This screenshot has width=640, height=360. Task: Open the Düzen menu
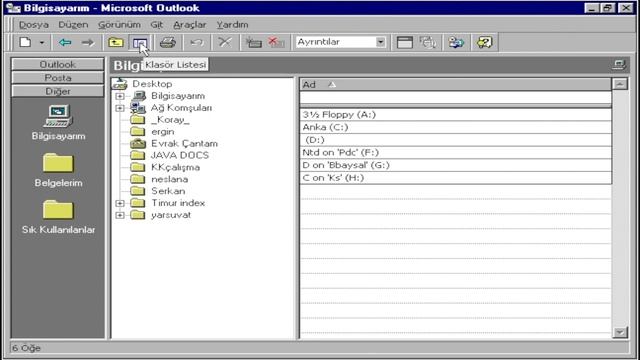coord(73,25)
